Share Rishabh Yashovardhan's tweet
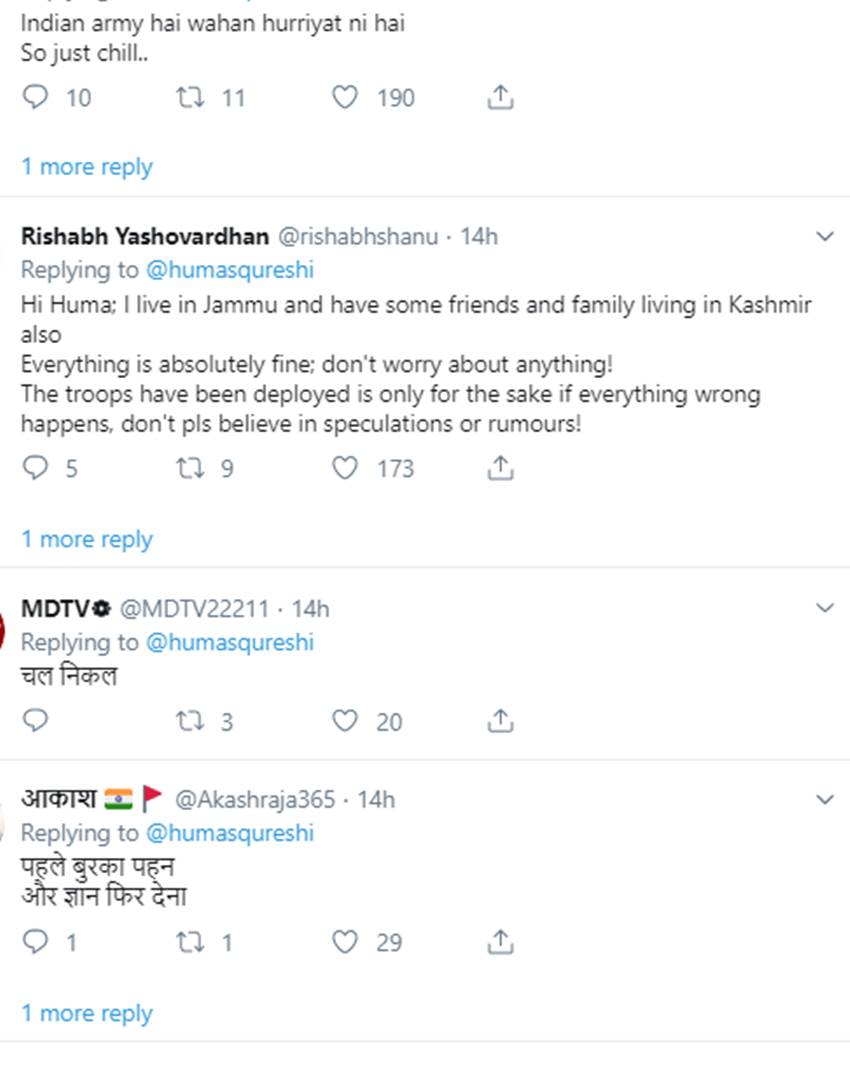 (500, 468)
